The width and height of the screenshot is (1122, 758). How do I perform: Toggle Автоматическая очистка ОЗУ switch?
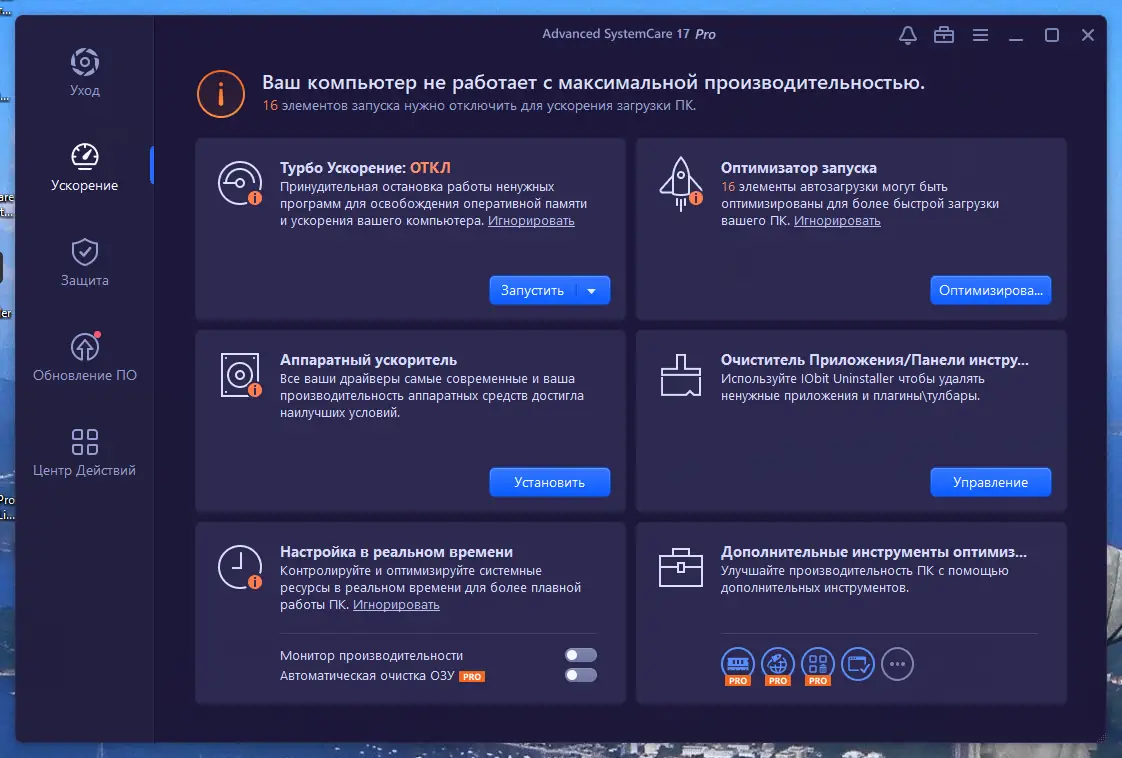click(x=581, y=676)
